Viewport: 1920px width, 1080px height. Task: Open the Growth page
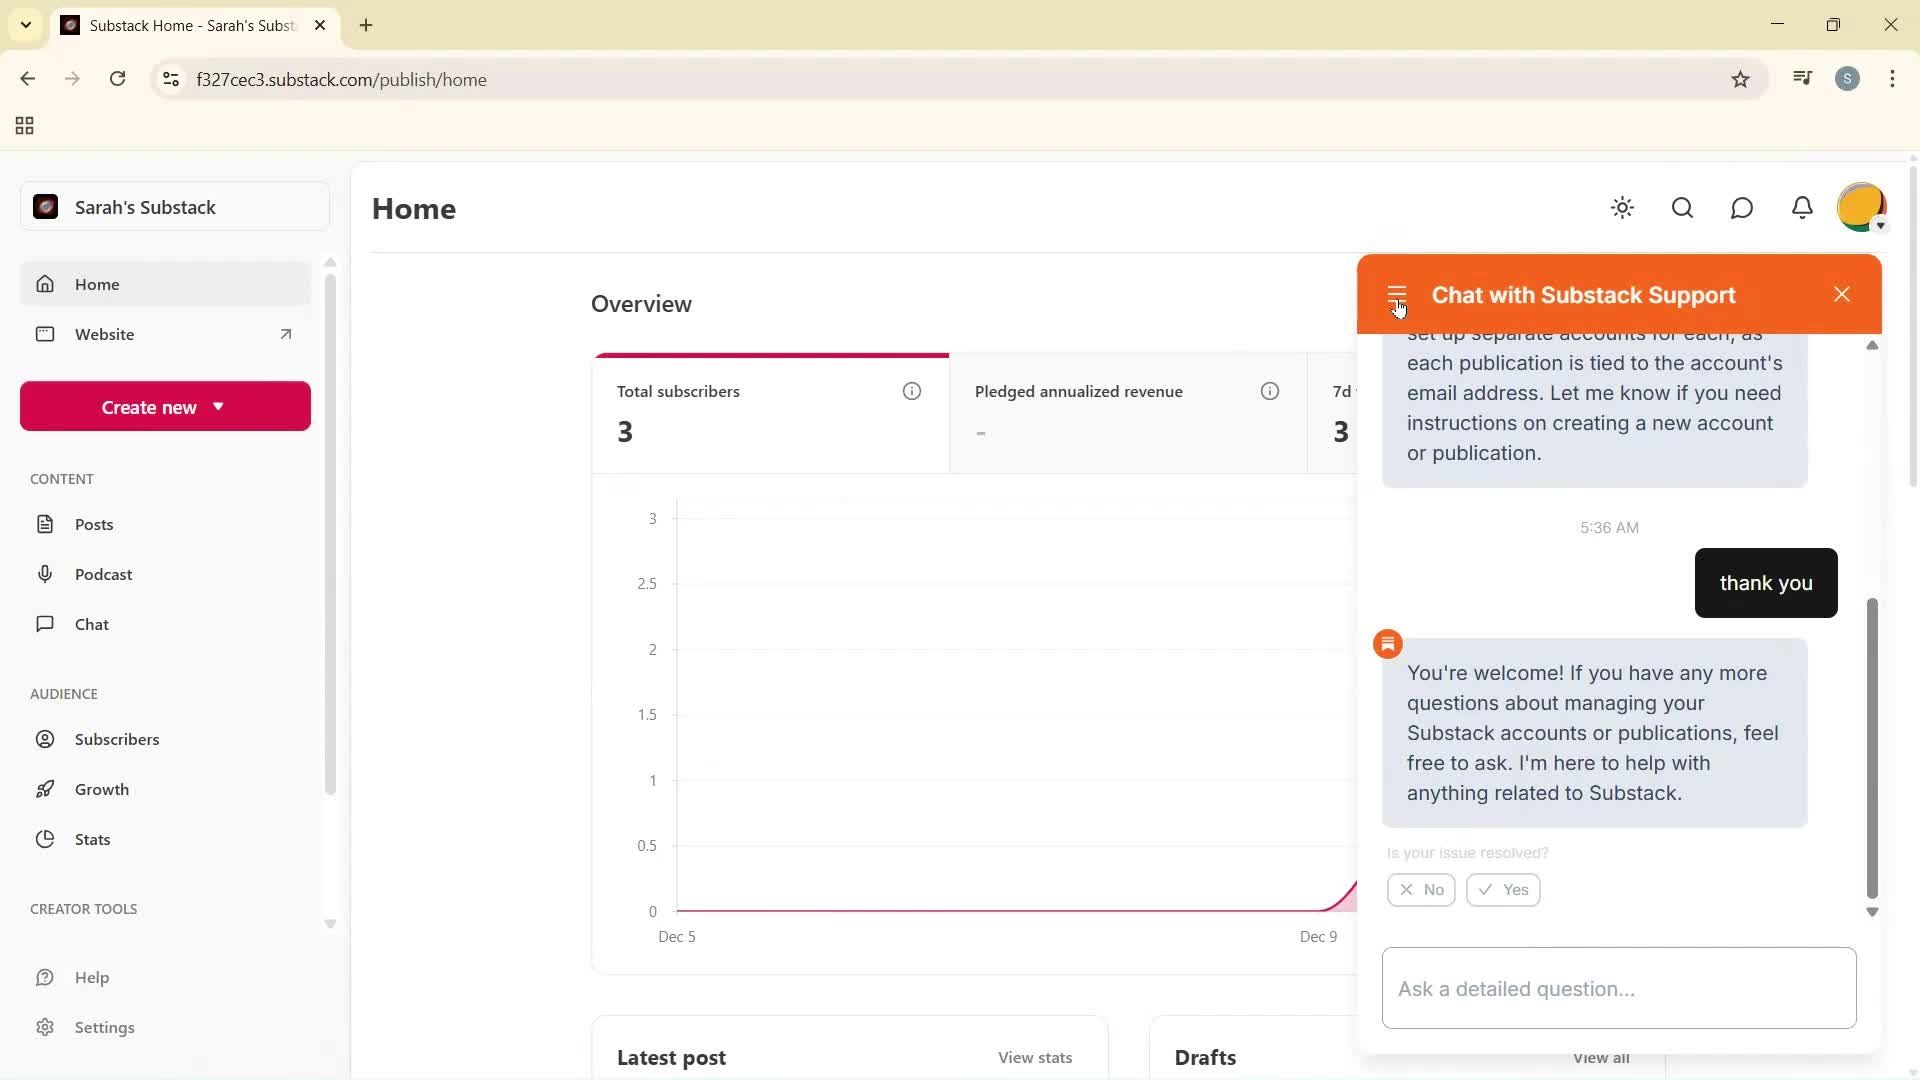tap(102, 788)
